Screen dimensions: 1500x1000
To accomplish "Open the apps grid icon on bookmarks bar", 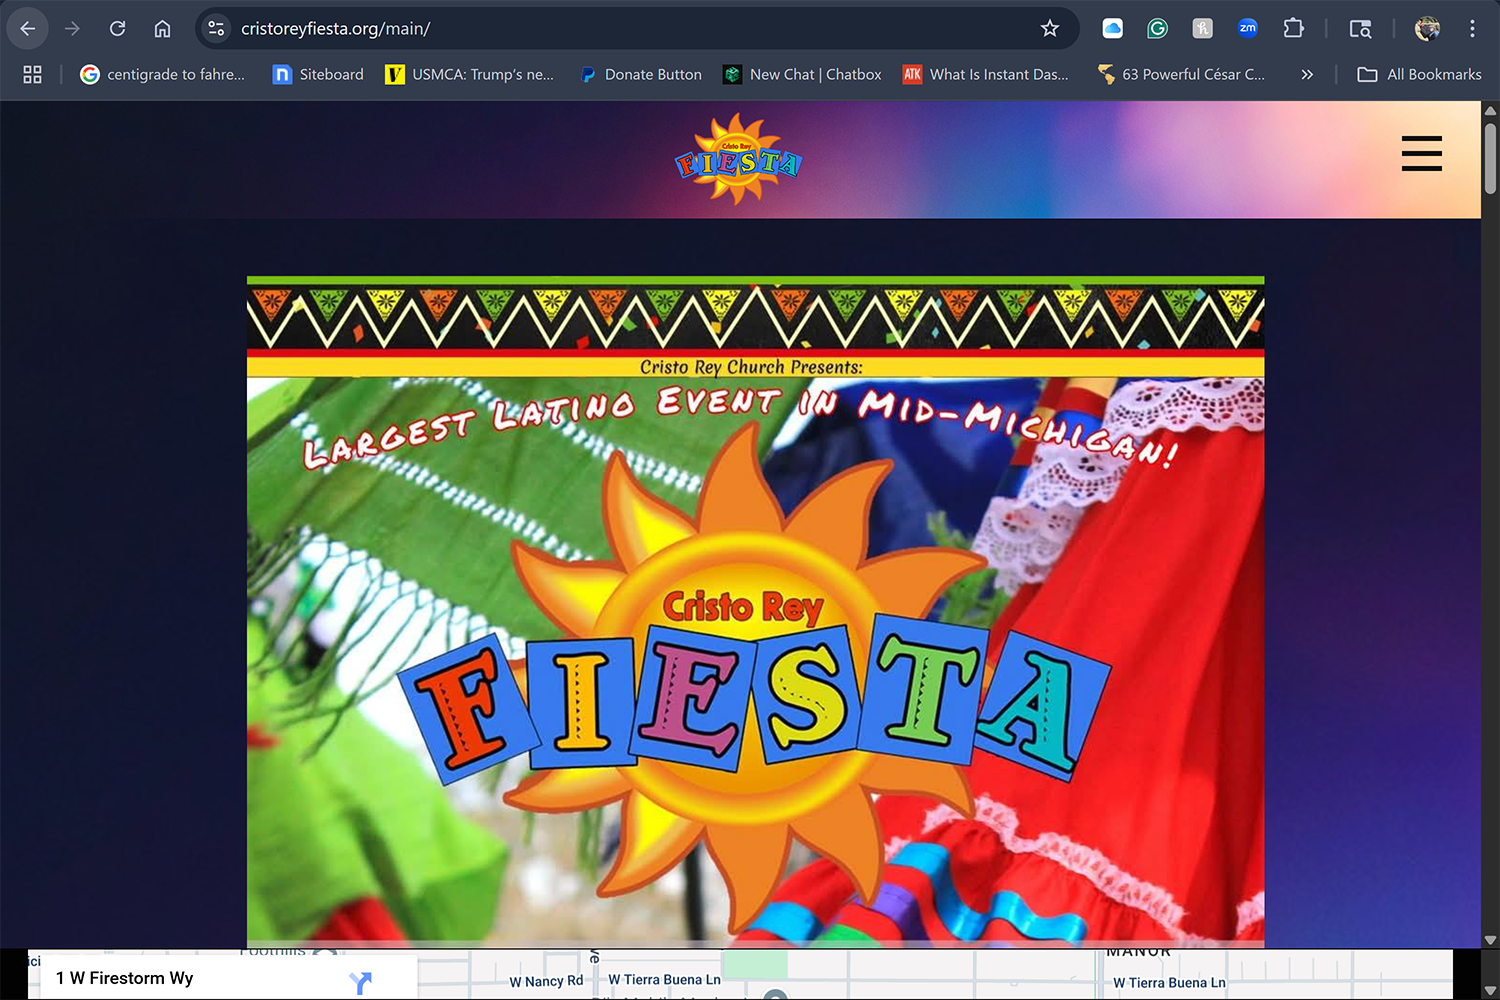I will [32, 74].
